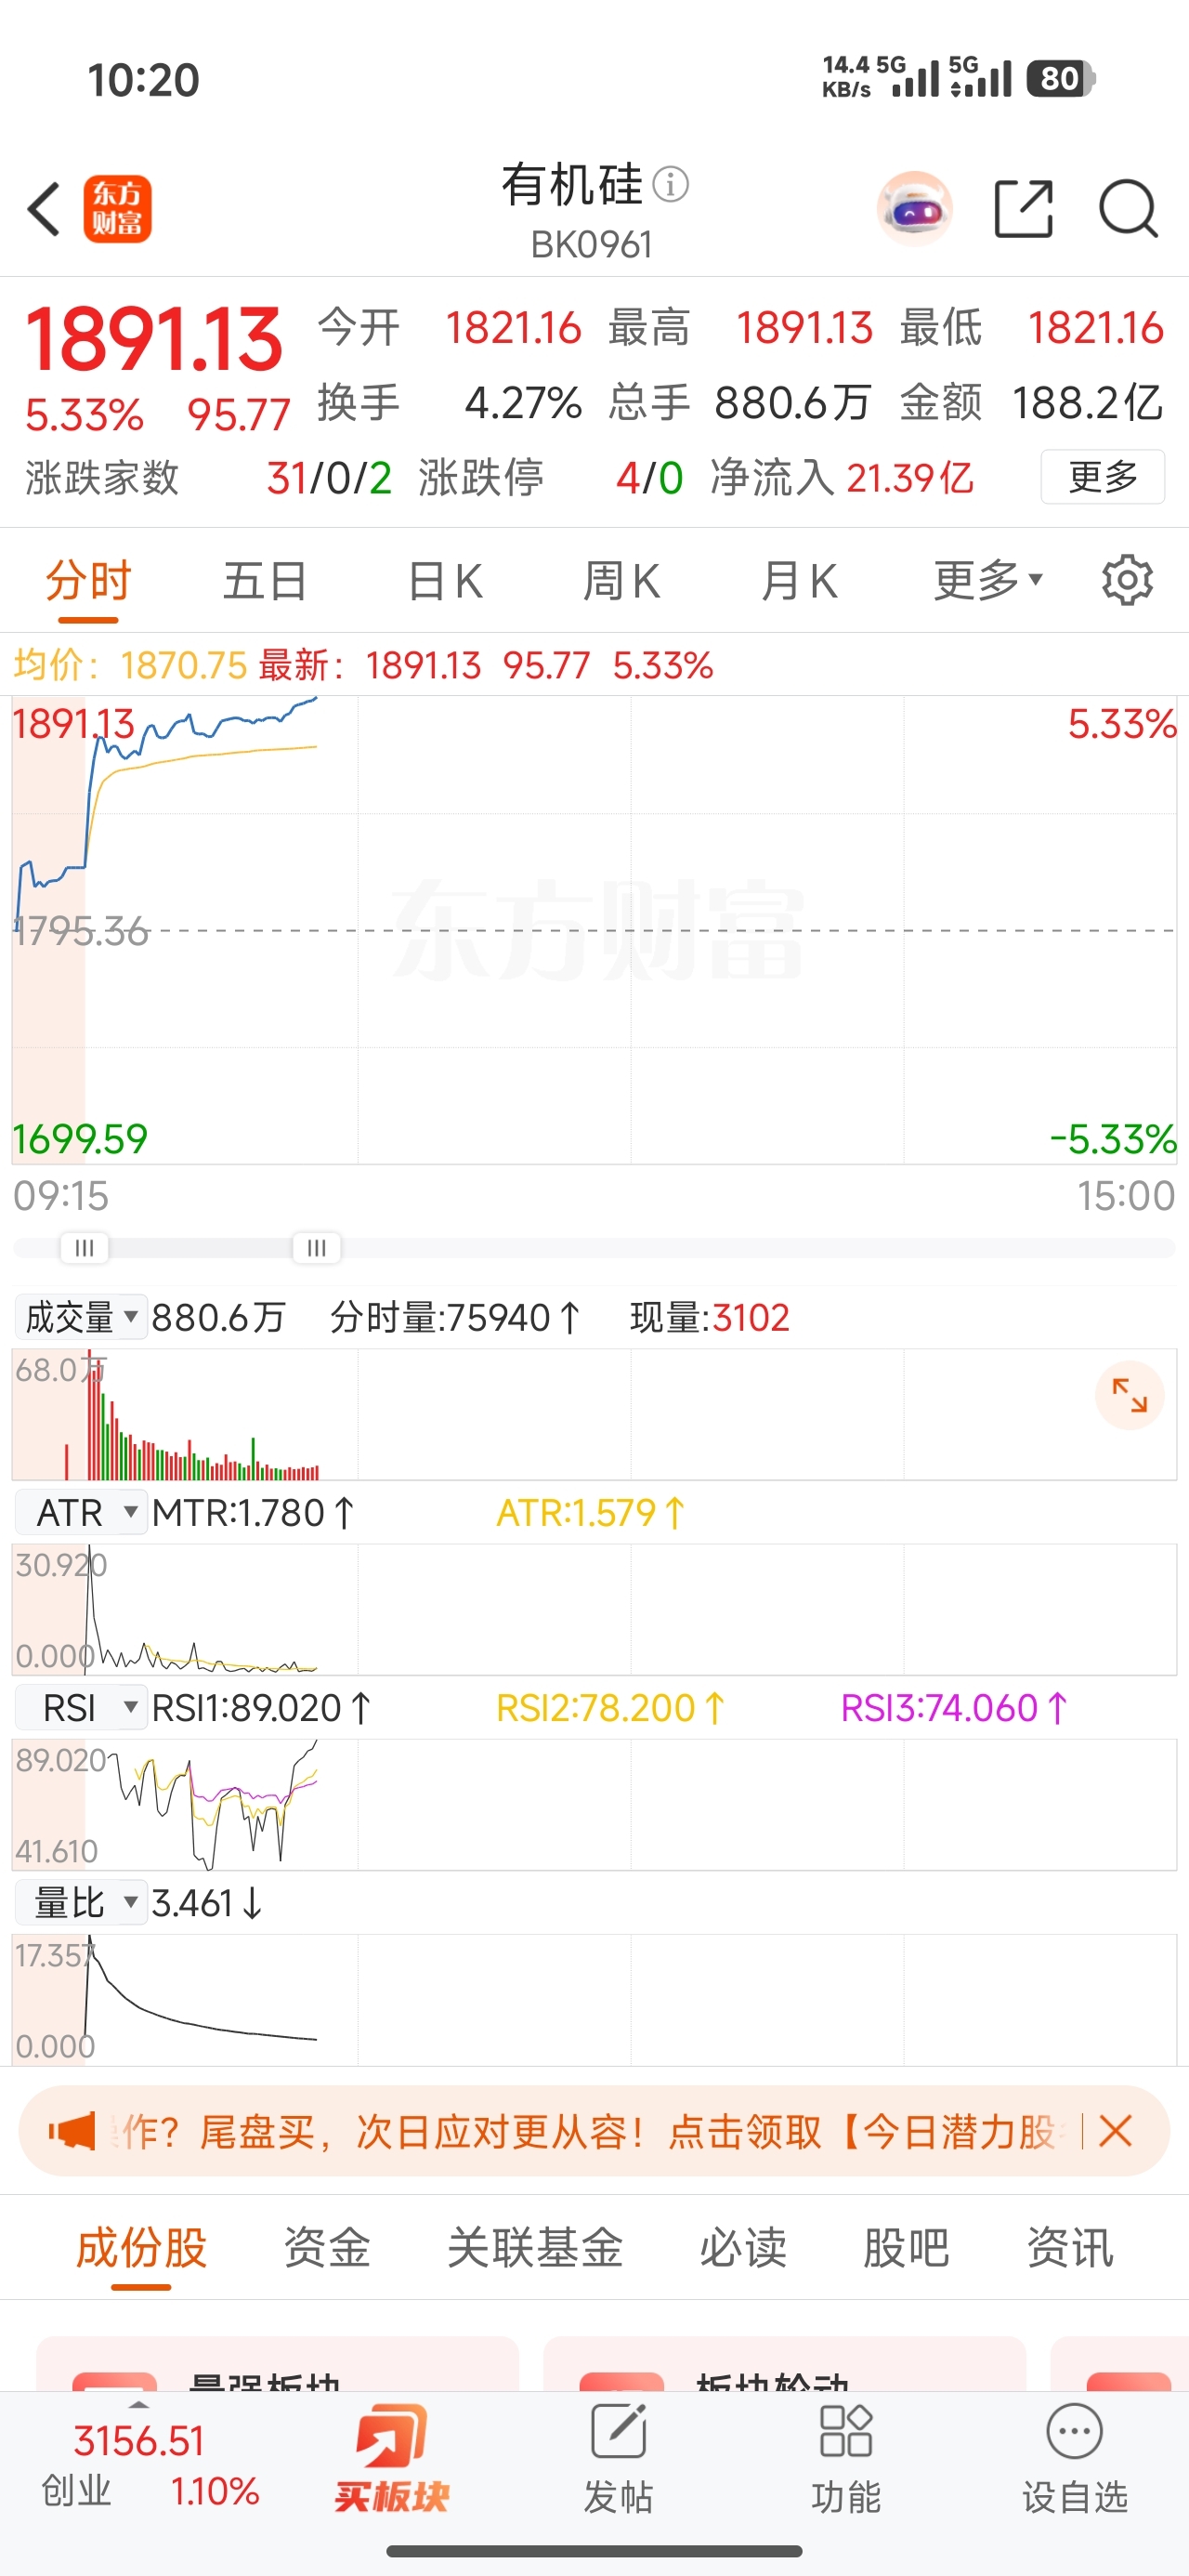
Task: Tap the back arrow icon
Action: (x=45, y=209)
